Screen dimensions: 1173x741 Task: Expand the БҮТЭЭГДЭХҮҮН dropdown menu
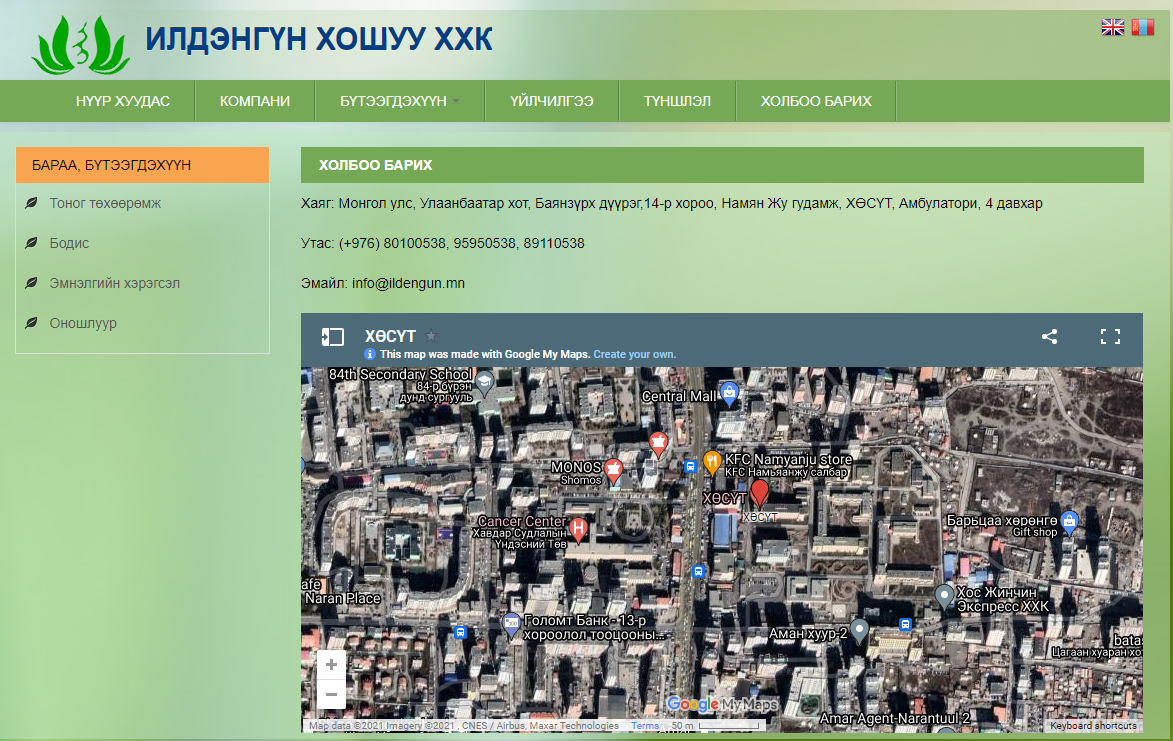click(x=400, y=101)
